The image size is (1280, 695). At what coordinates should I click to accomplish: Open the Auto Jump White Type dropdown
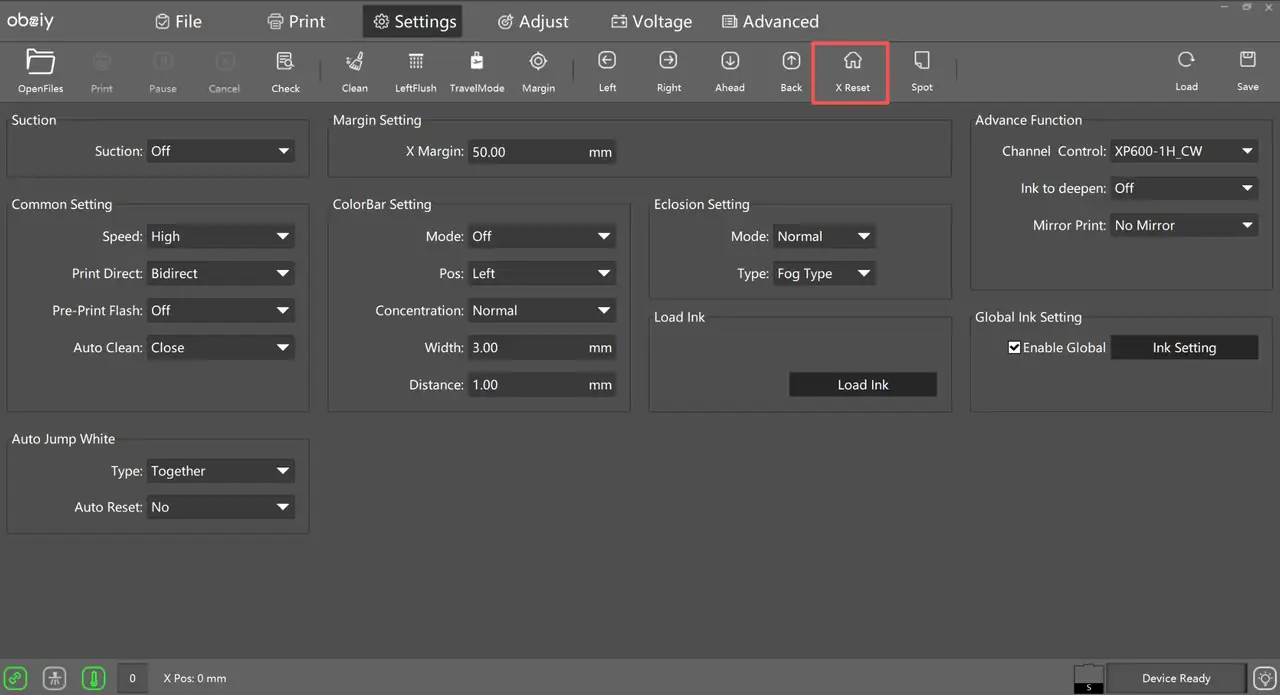tap(221, 471)
